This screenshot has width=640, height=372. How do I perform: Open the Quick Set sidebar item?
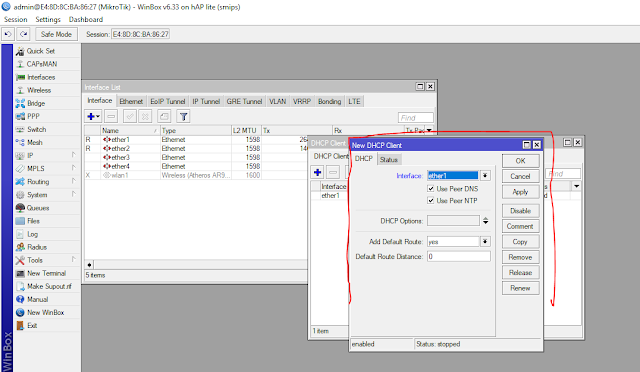pyautogui.click(x=41, y=51)
